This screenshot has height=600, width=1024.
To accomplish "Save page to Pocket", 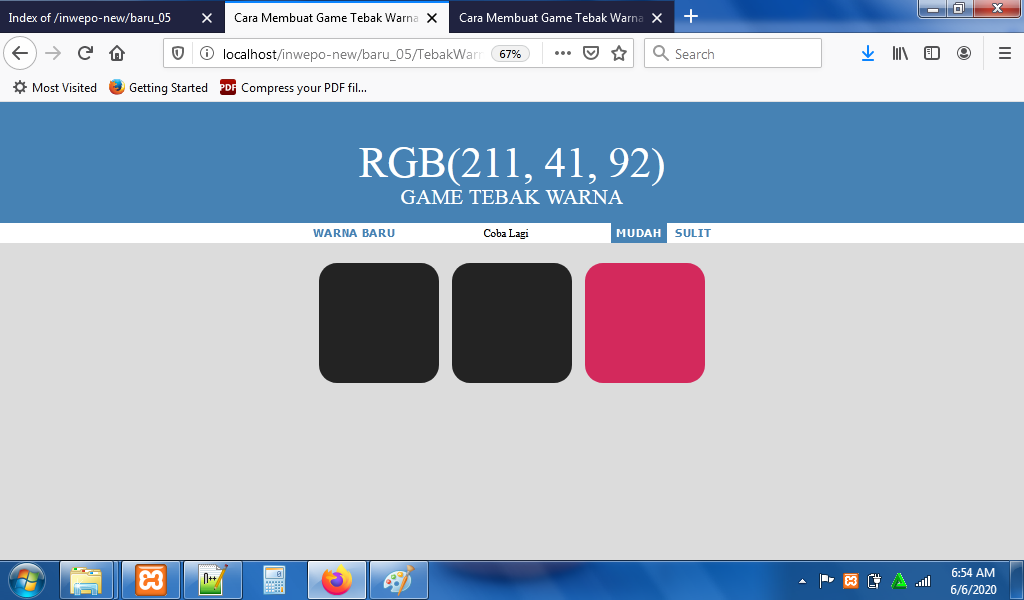I will pos(591,54).
